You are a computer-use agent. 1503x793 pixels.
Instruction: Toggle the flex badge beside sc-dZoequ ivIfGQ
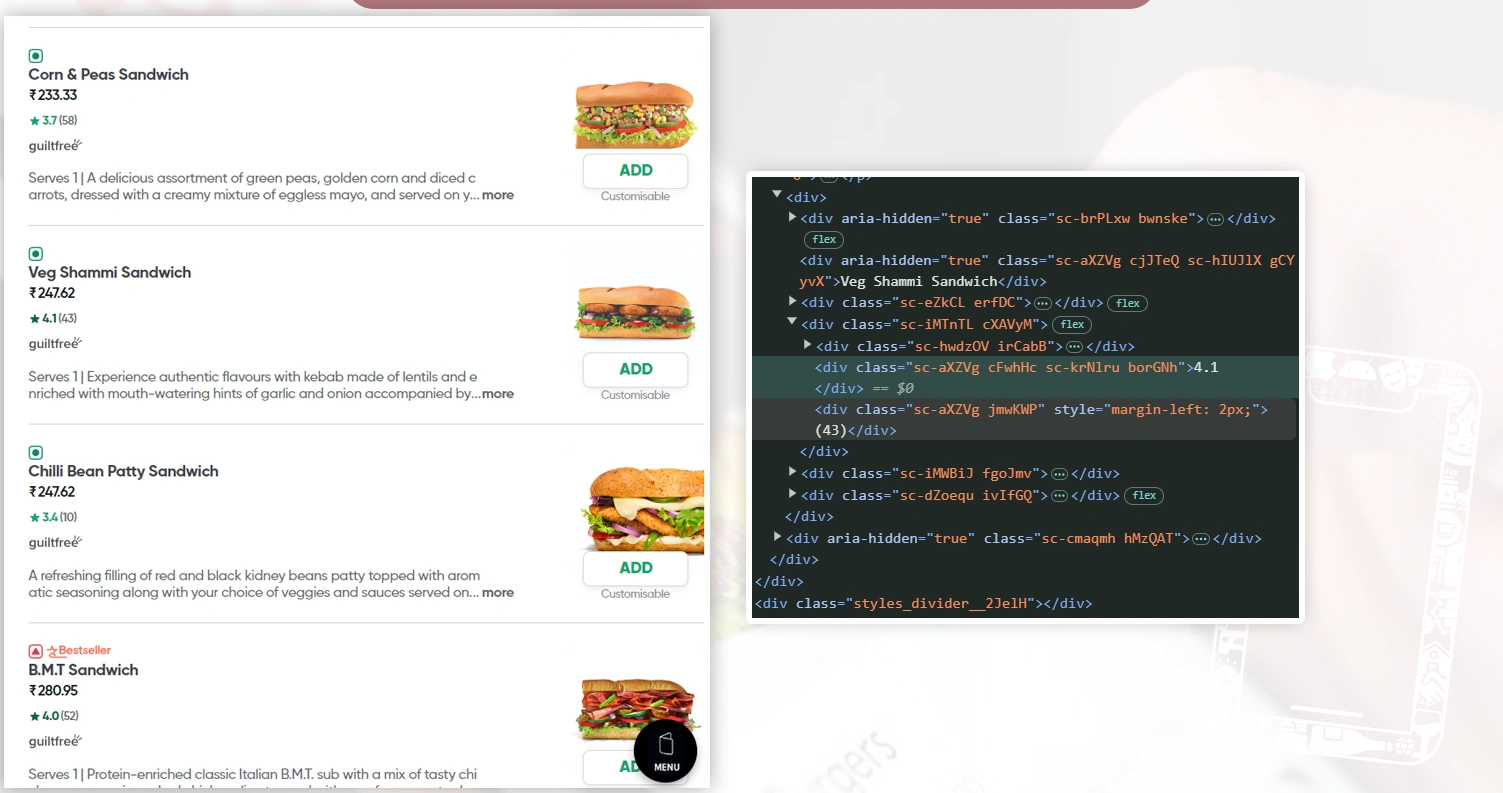tap(1144, 496)
